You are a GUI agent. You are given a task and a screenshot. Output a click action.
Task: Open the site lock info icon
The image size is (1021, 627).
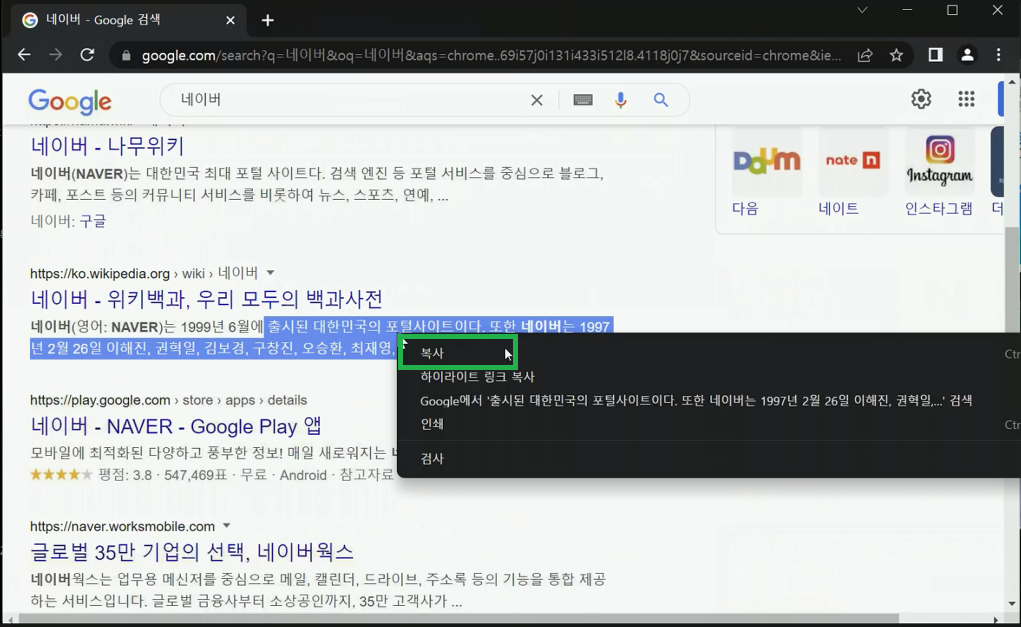click(x=126, y=56)
